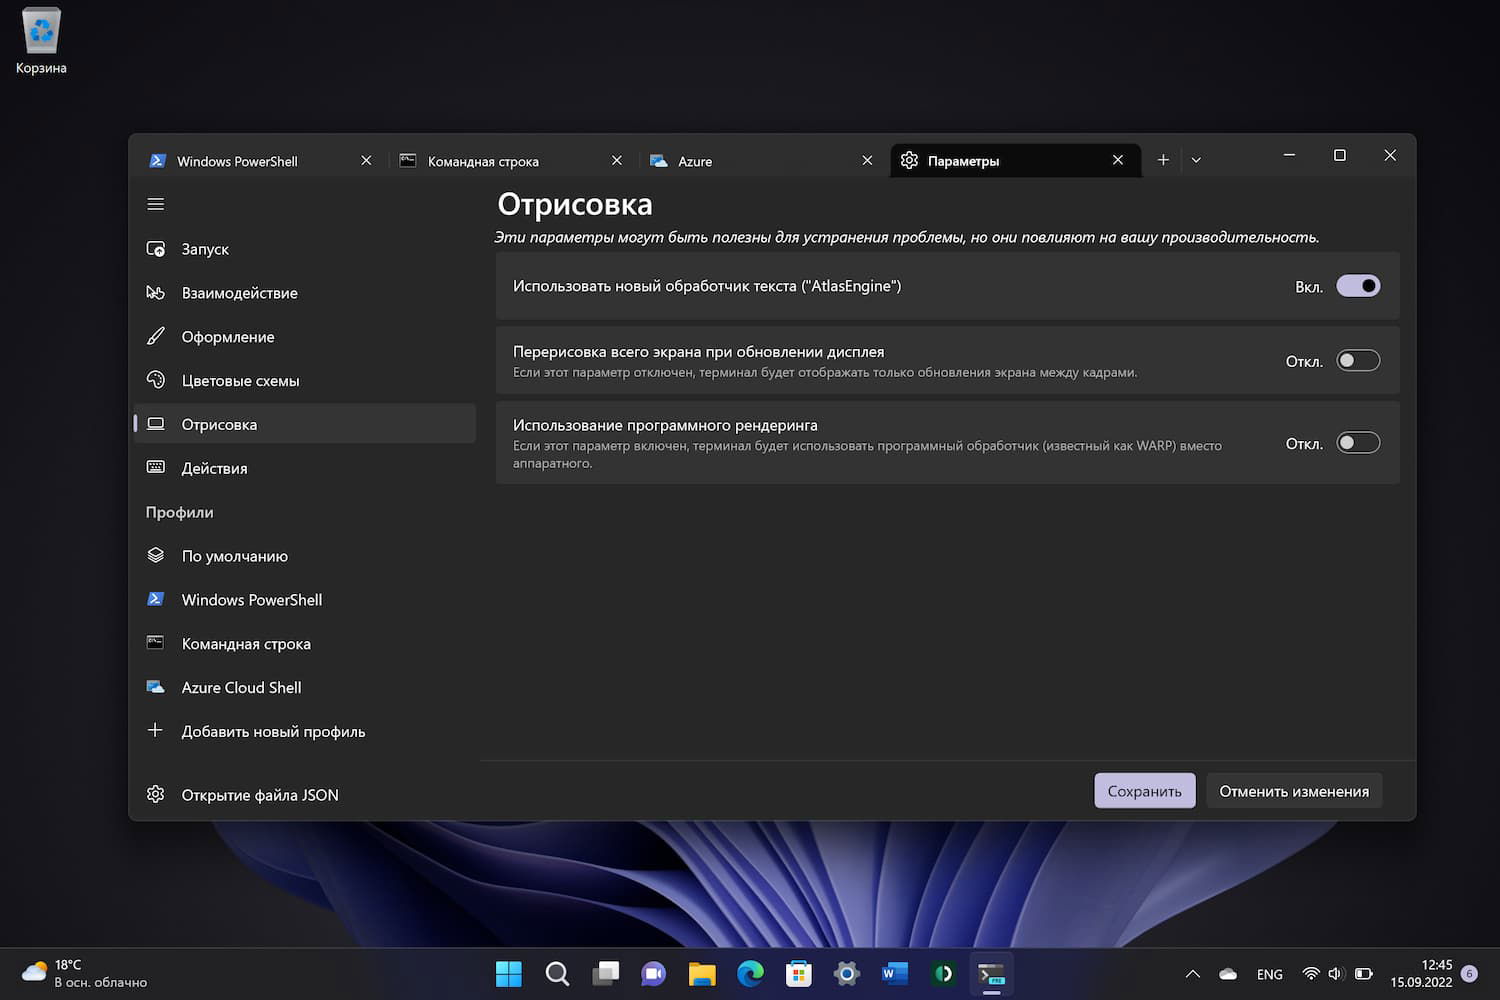Open the Запуск settings section

[205, 249]
